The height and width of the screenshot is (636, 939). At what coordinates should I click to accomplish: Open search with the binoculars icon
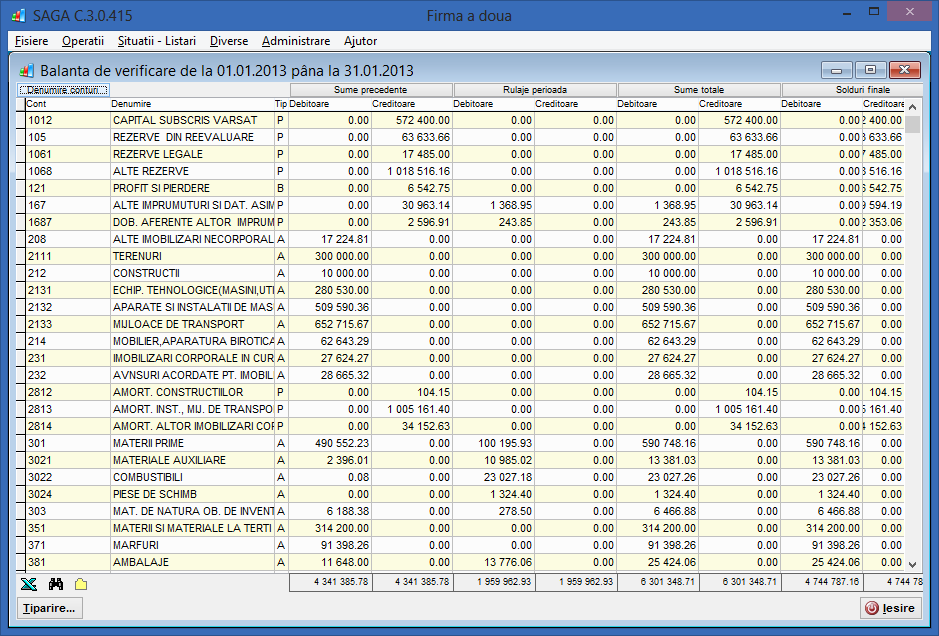pos(56,583)
